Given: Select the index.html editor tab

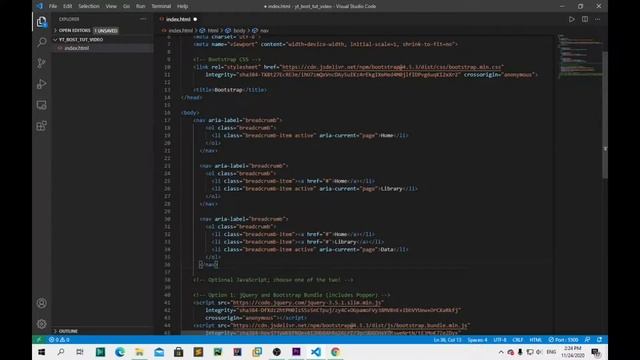Looking at the screenshot, I should tap(178, 19).
